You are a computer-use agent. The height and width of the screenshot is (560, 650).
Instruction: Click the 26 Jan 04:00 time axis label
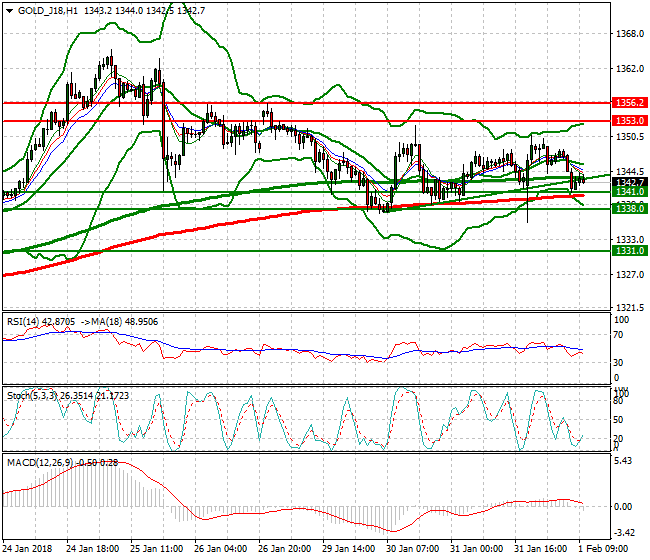point(221,549)
